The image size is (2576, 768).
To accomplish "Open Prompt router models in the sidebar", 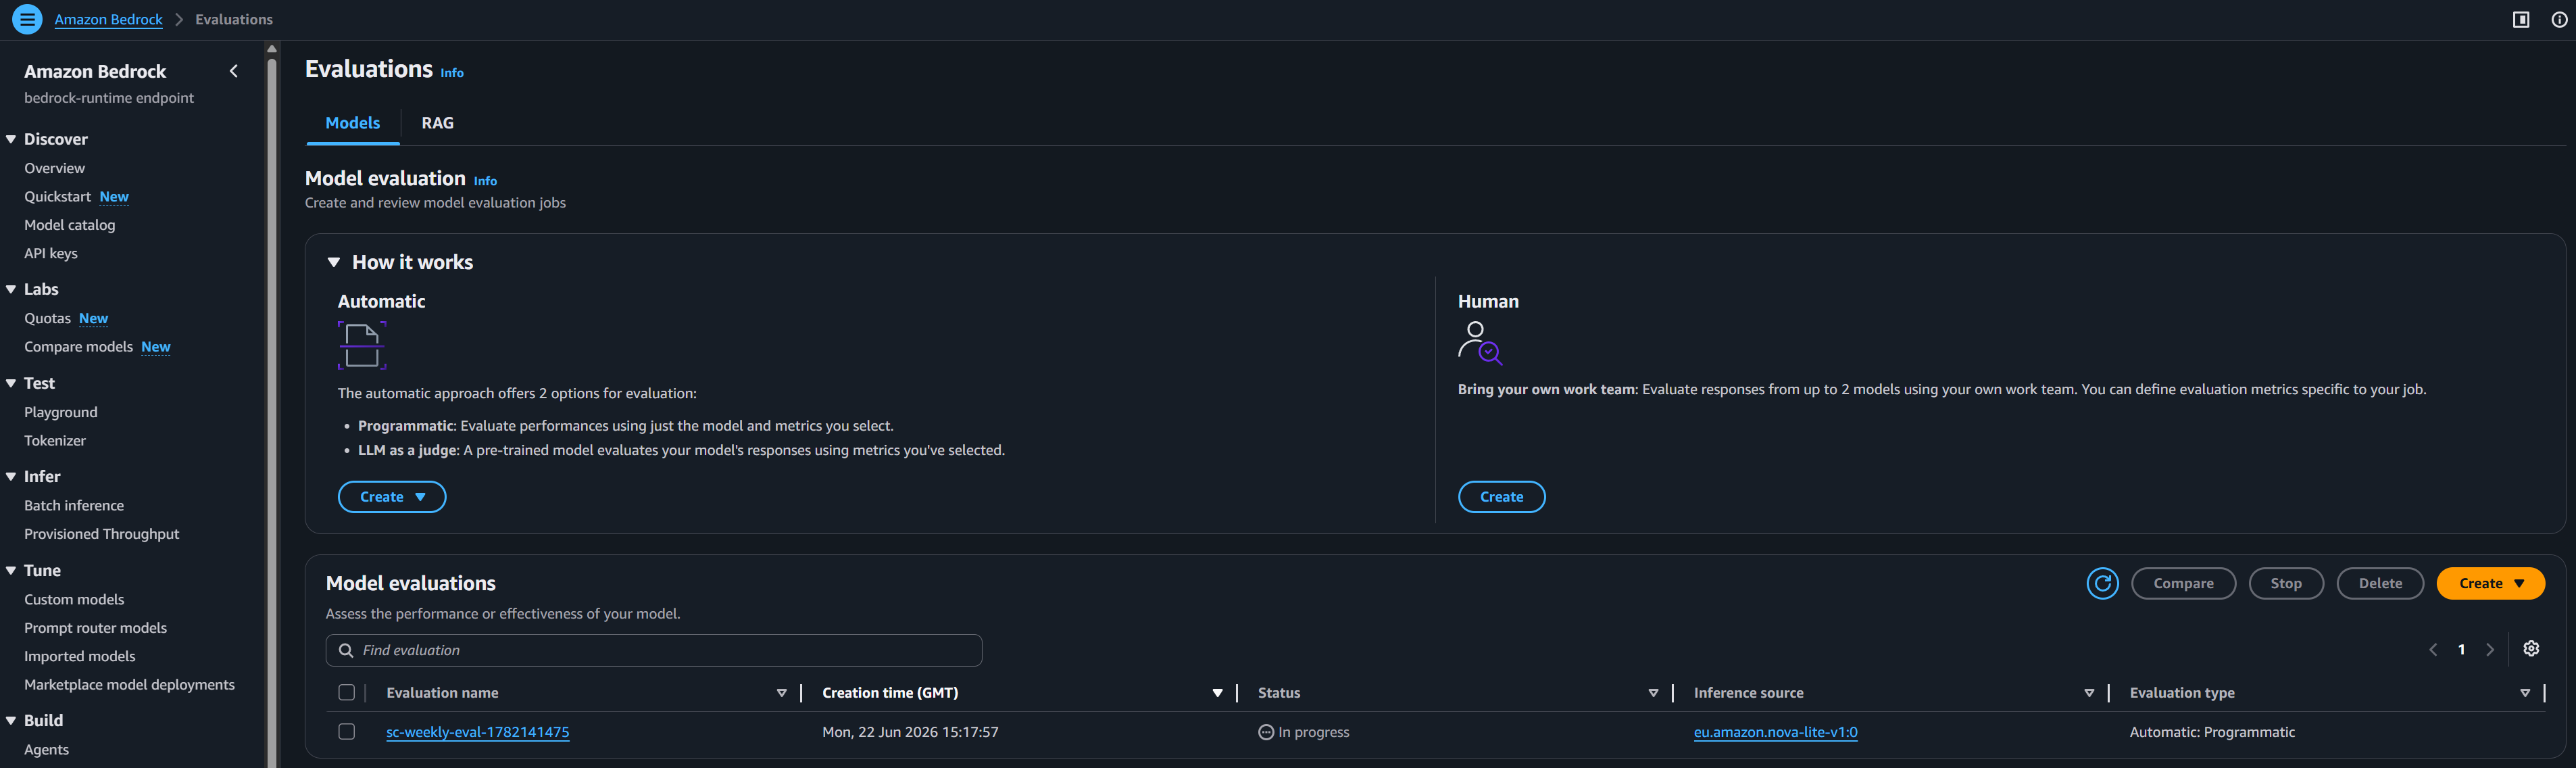I will 96,628.
